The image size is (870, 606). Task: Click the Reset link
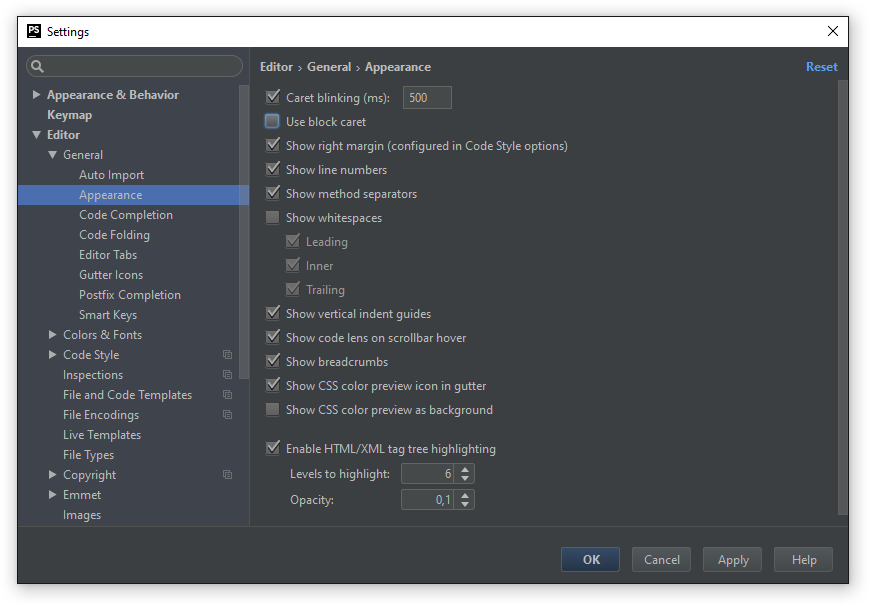click(821, 67)
